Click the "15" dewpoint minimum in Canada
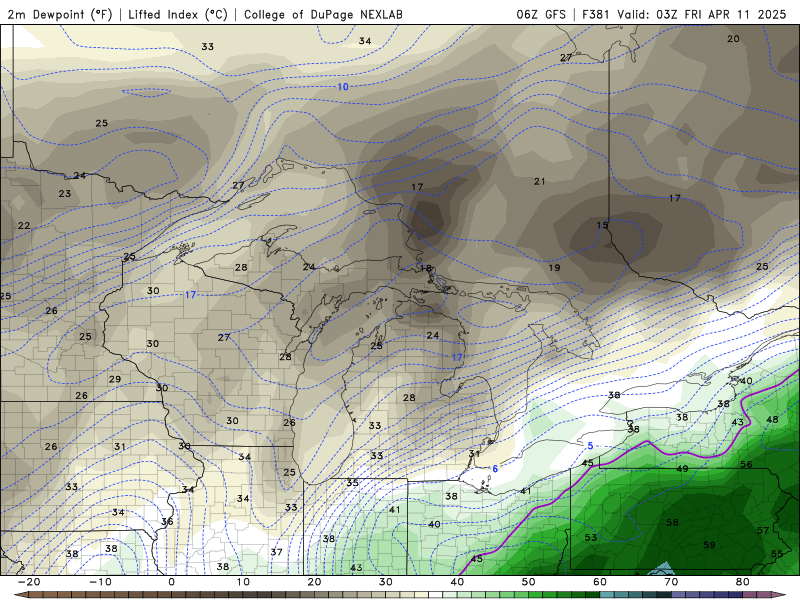The image size is (800, 600). click(x=603, y=225)
